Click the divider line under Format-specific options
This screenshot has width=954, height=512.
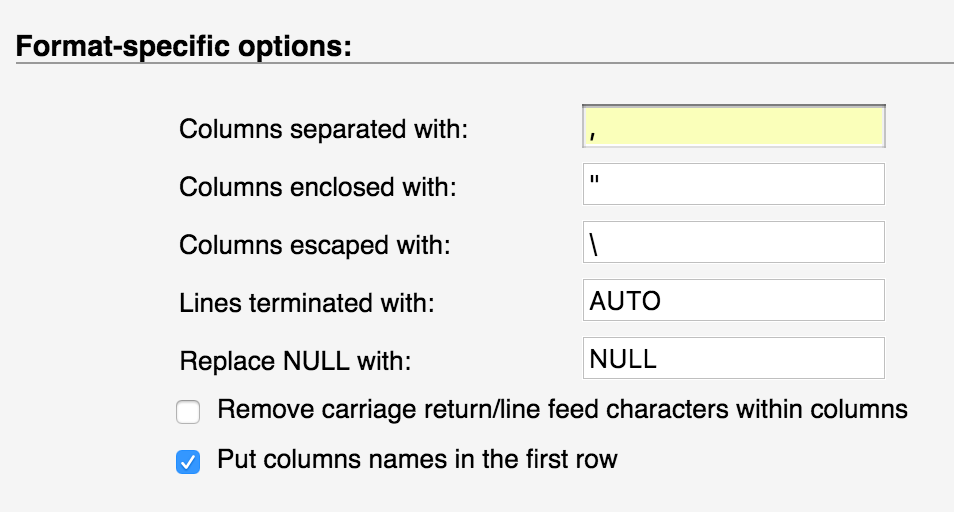(x=480, y=64)
